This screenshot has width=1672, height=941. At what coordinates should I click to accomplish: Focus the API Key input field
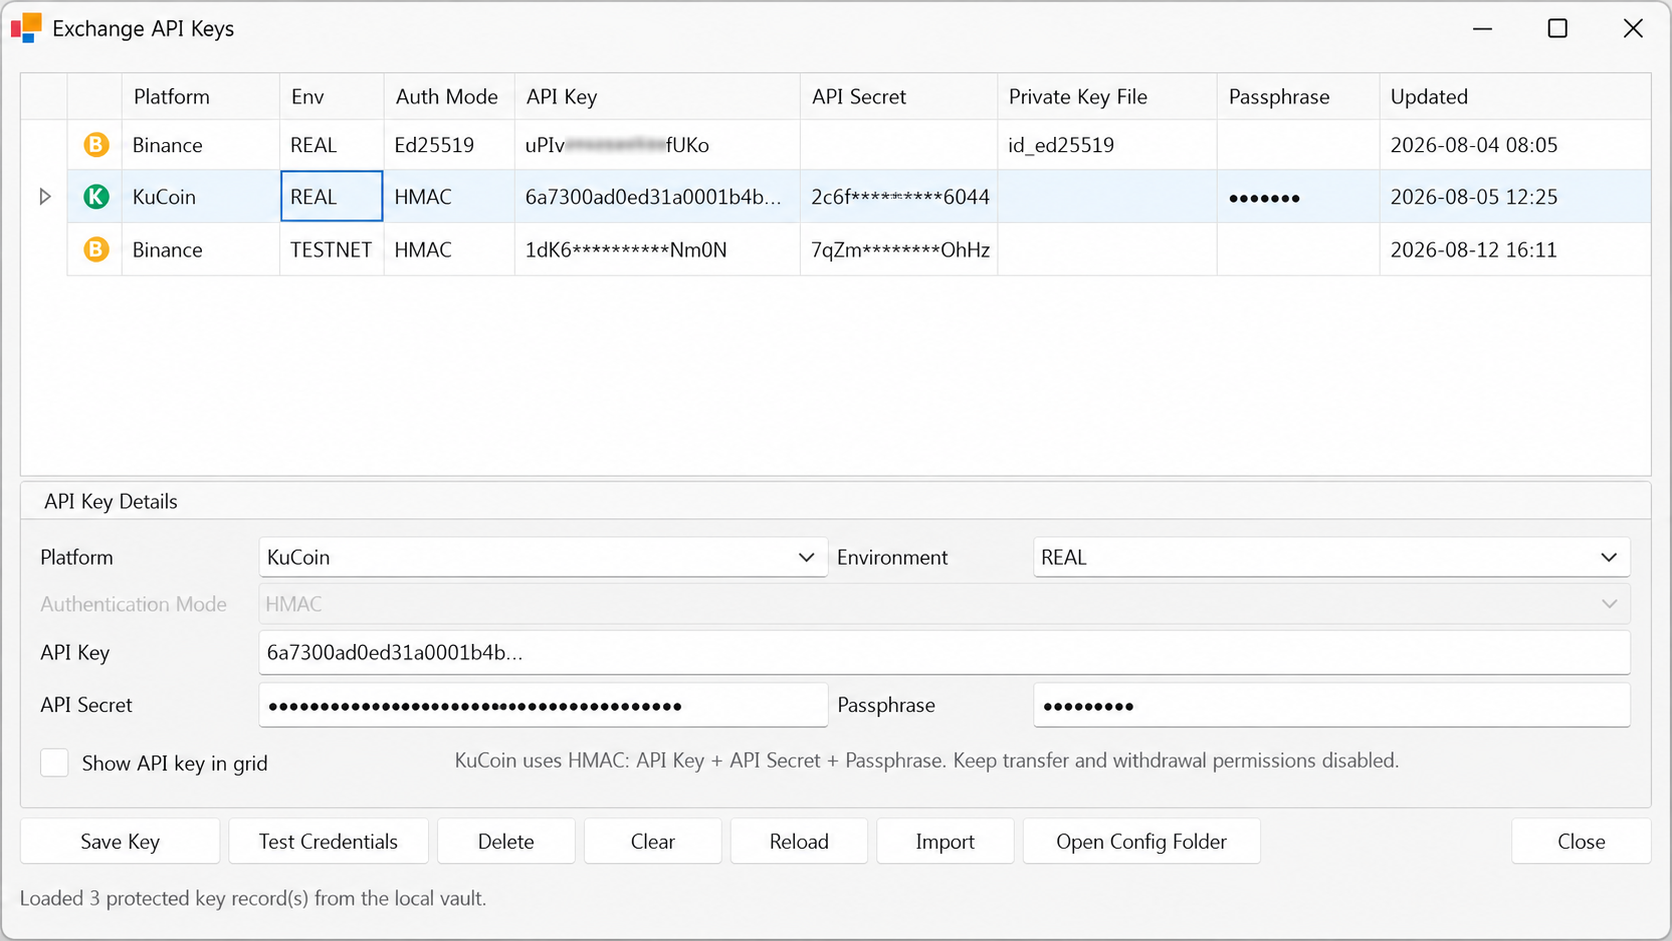click(x=944, y=652)
